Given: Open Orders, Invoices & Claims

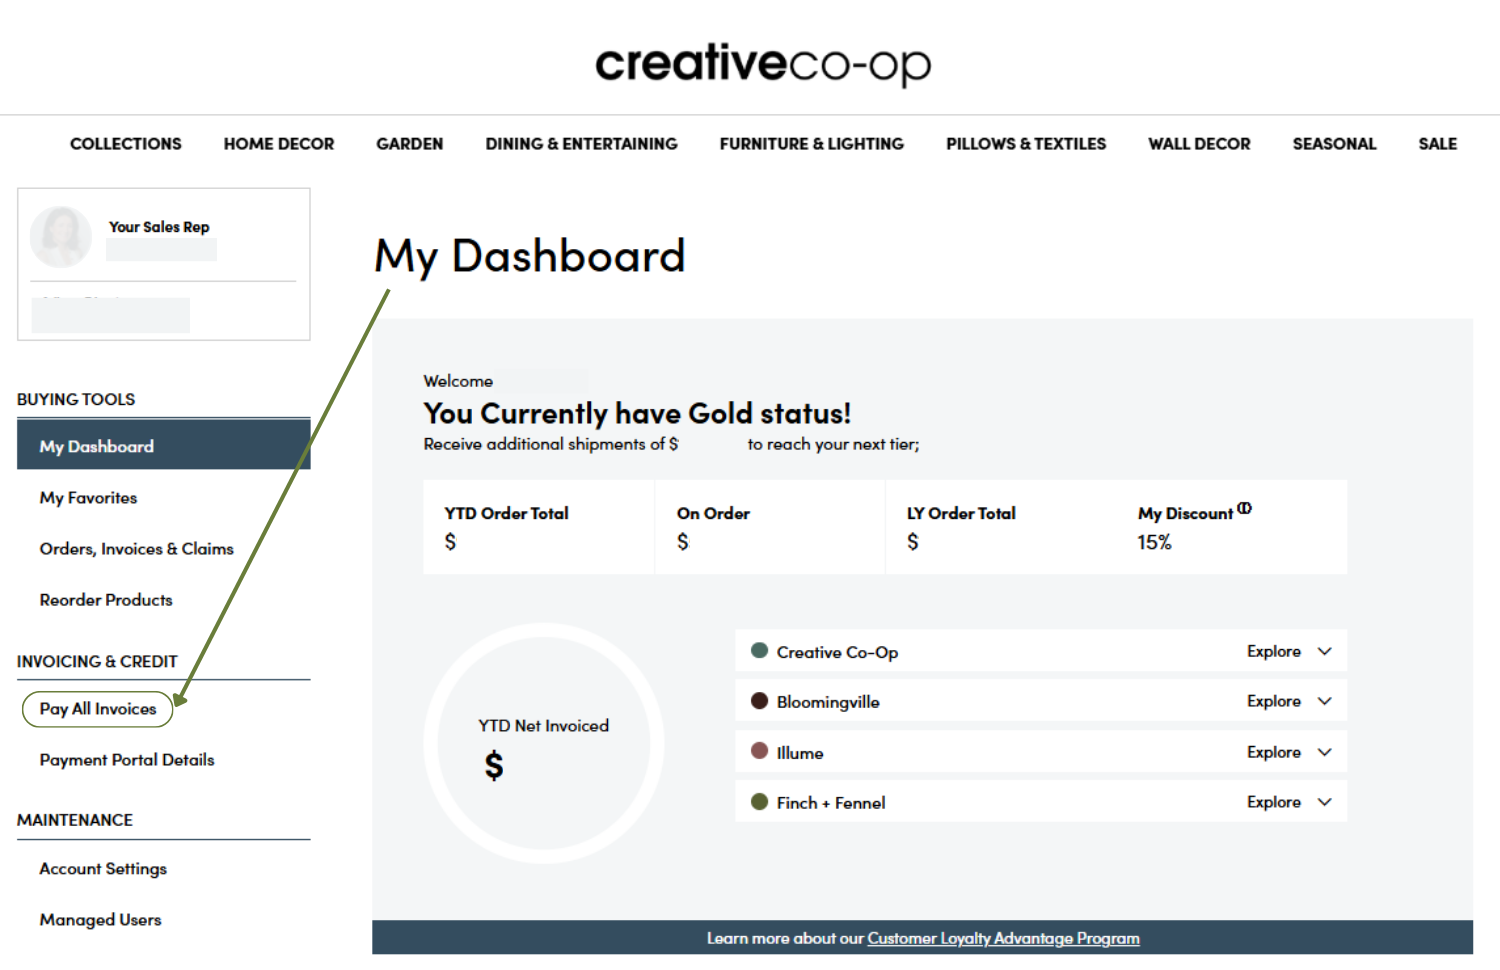Looking at the screenshot, I should point(136,549).
